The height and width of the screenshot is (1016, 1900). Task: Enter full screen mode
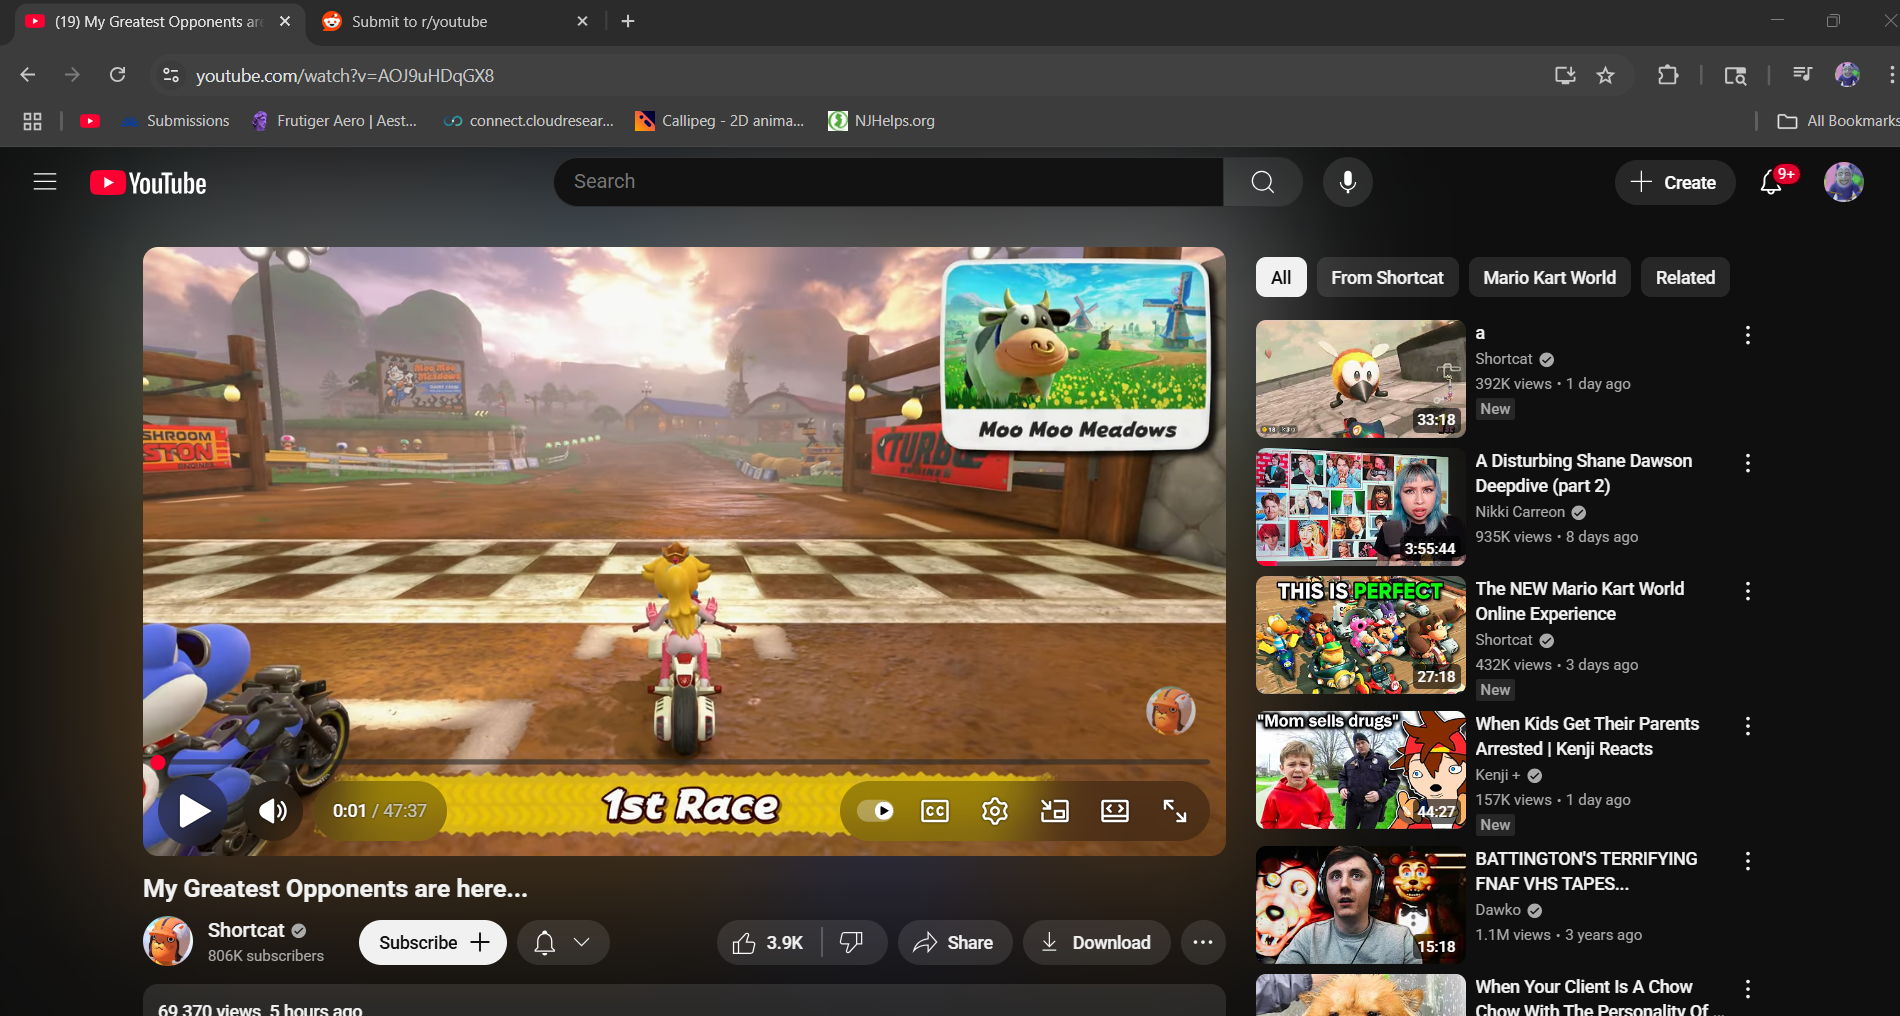pyautogui.click(x=1175, y=810)
